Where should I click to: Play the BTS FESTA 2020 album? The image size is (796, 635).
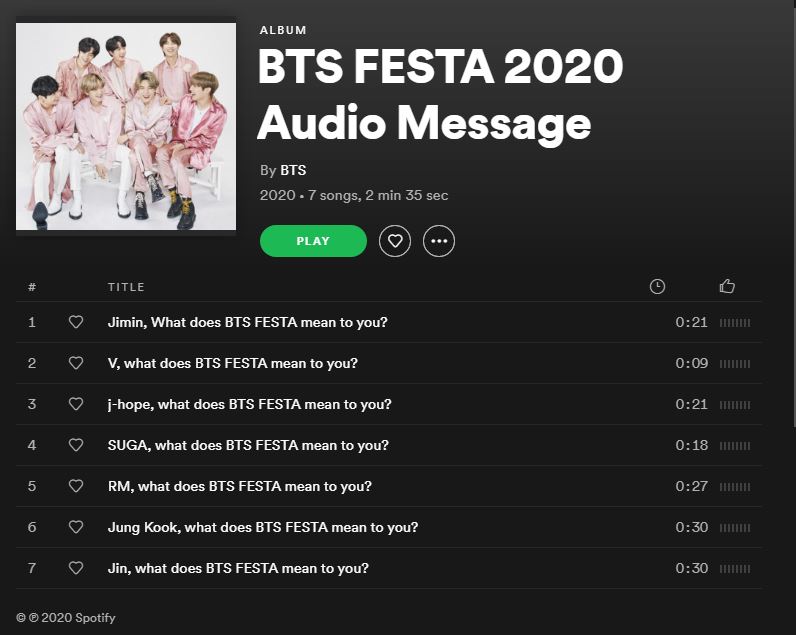[x=313, y=241]
